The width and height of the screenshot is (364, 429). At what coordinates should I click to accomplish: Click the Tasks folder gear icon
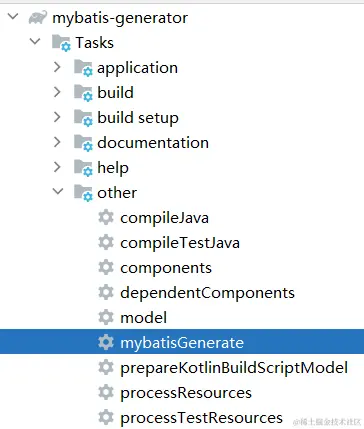pyautogui.click(x=61, y=43)
